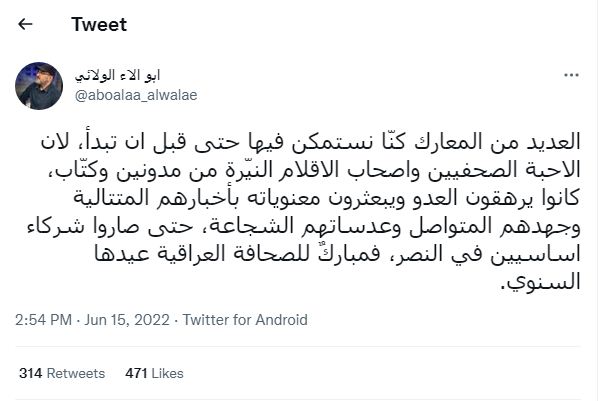Viewport: 600px width, 401px height.
Task: Open the Twitter for Android source link
Action: point(245,320)
